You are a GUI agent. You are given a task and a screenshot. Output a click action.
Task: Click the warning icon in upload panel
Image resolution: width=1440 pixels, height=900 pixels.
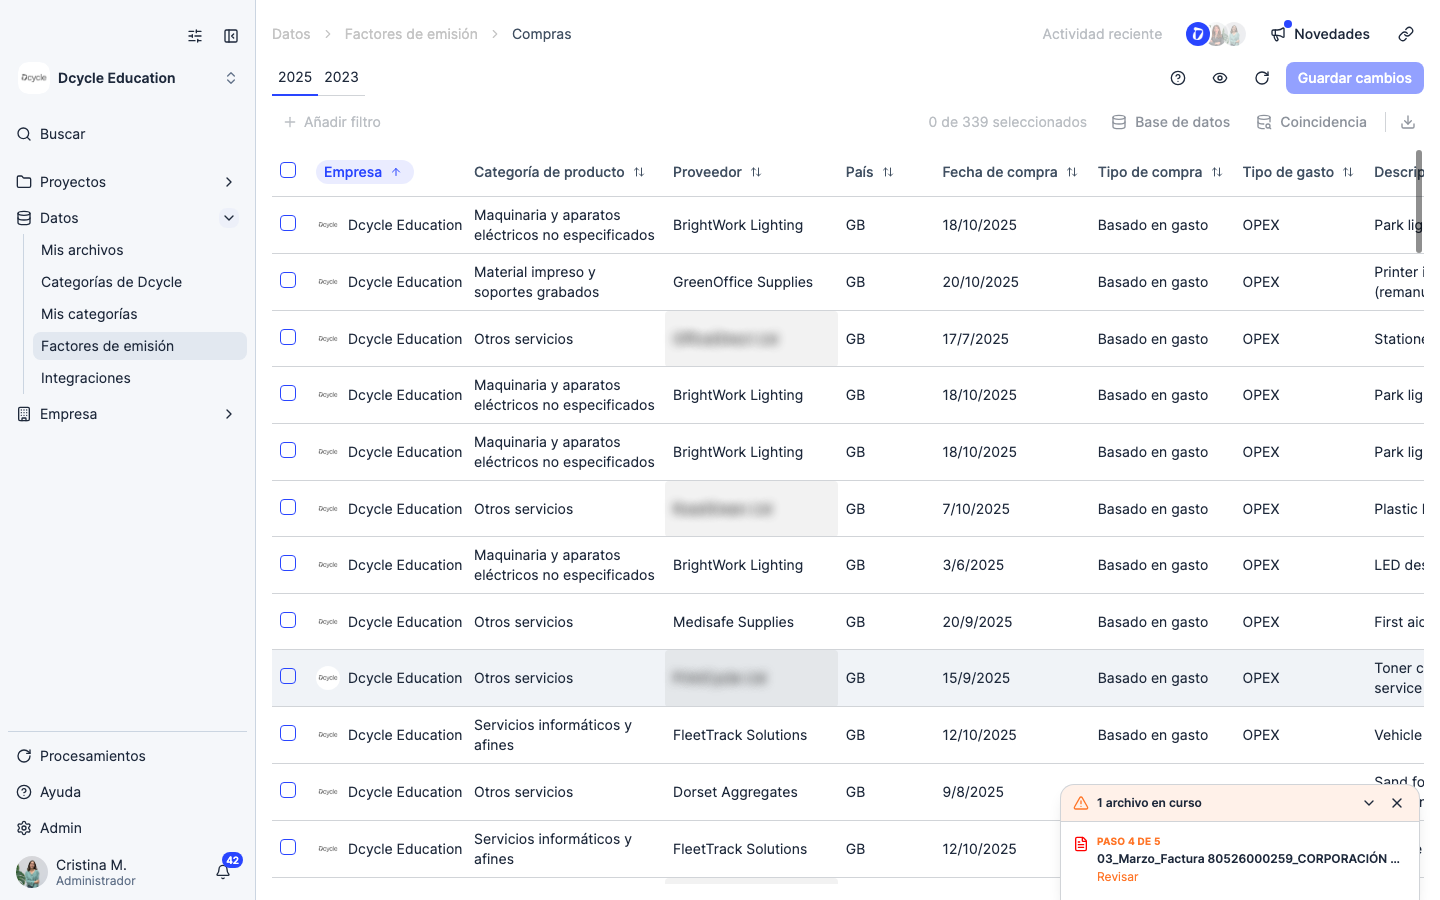(x=1081, y=803)
